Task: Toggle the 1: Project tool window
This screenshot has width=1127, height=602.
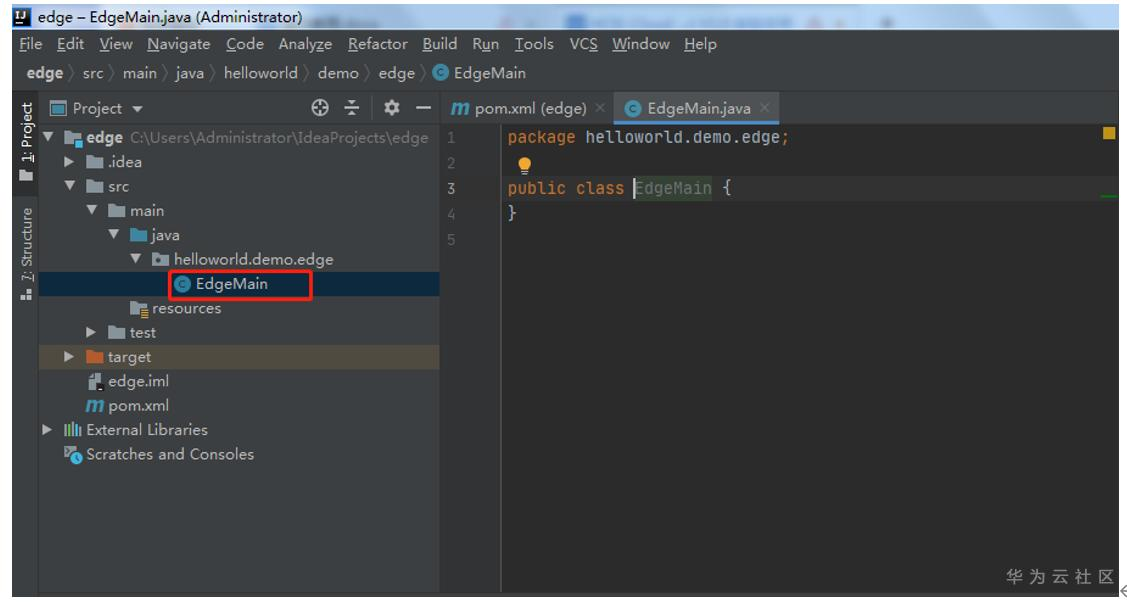Action: 26,141
